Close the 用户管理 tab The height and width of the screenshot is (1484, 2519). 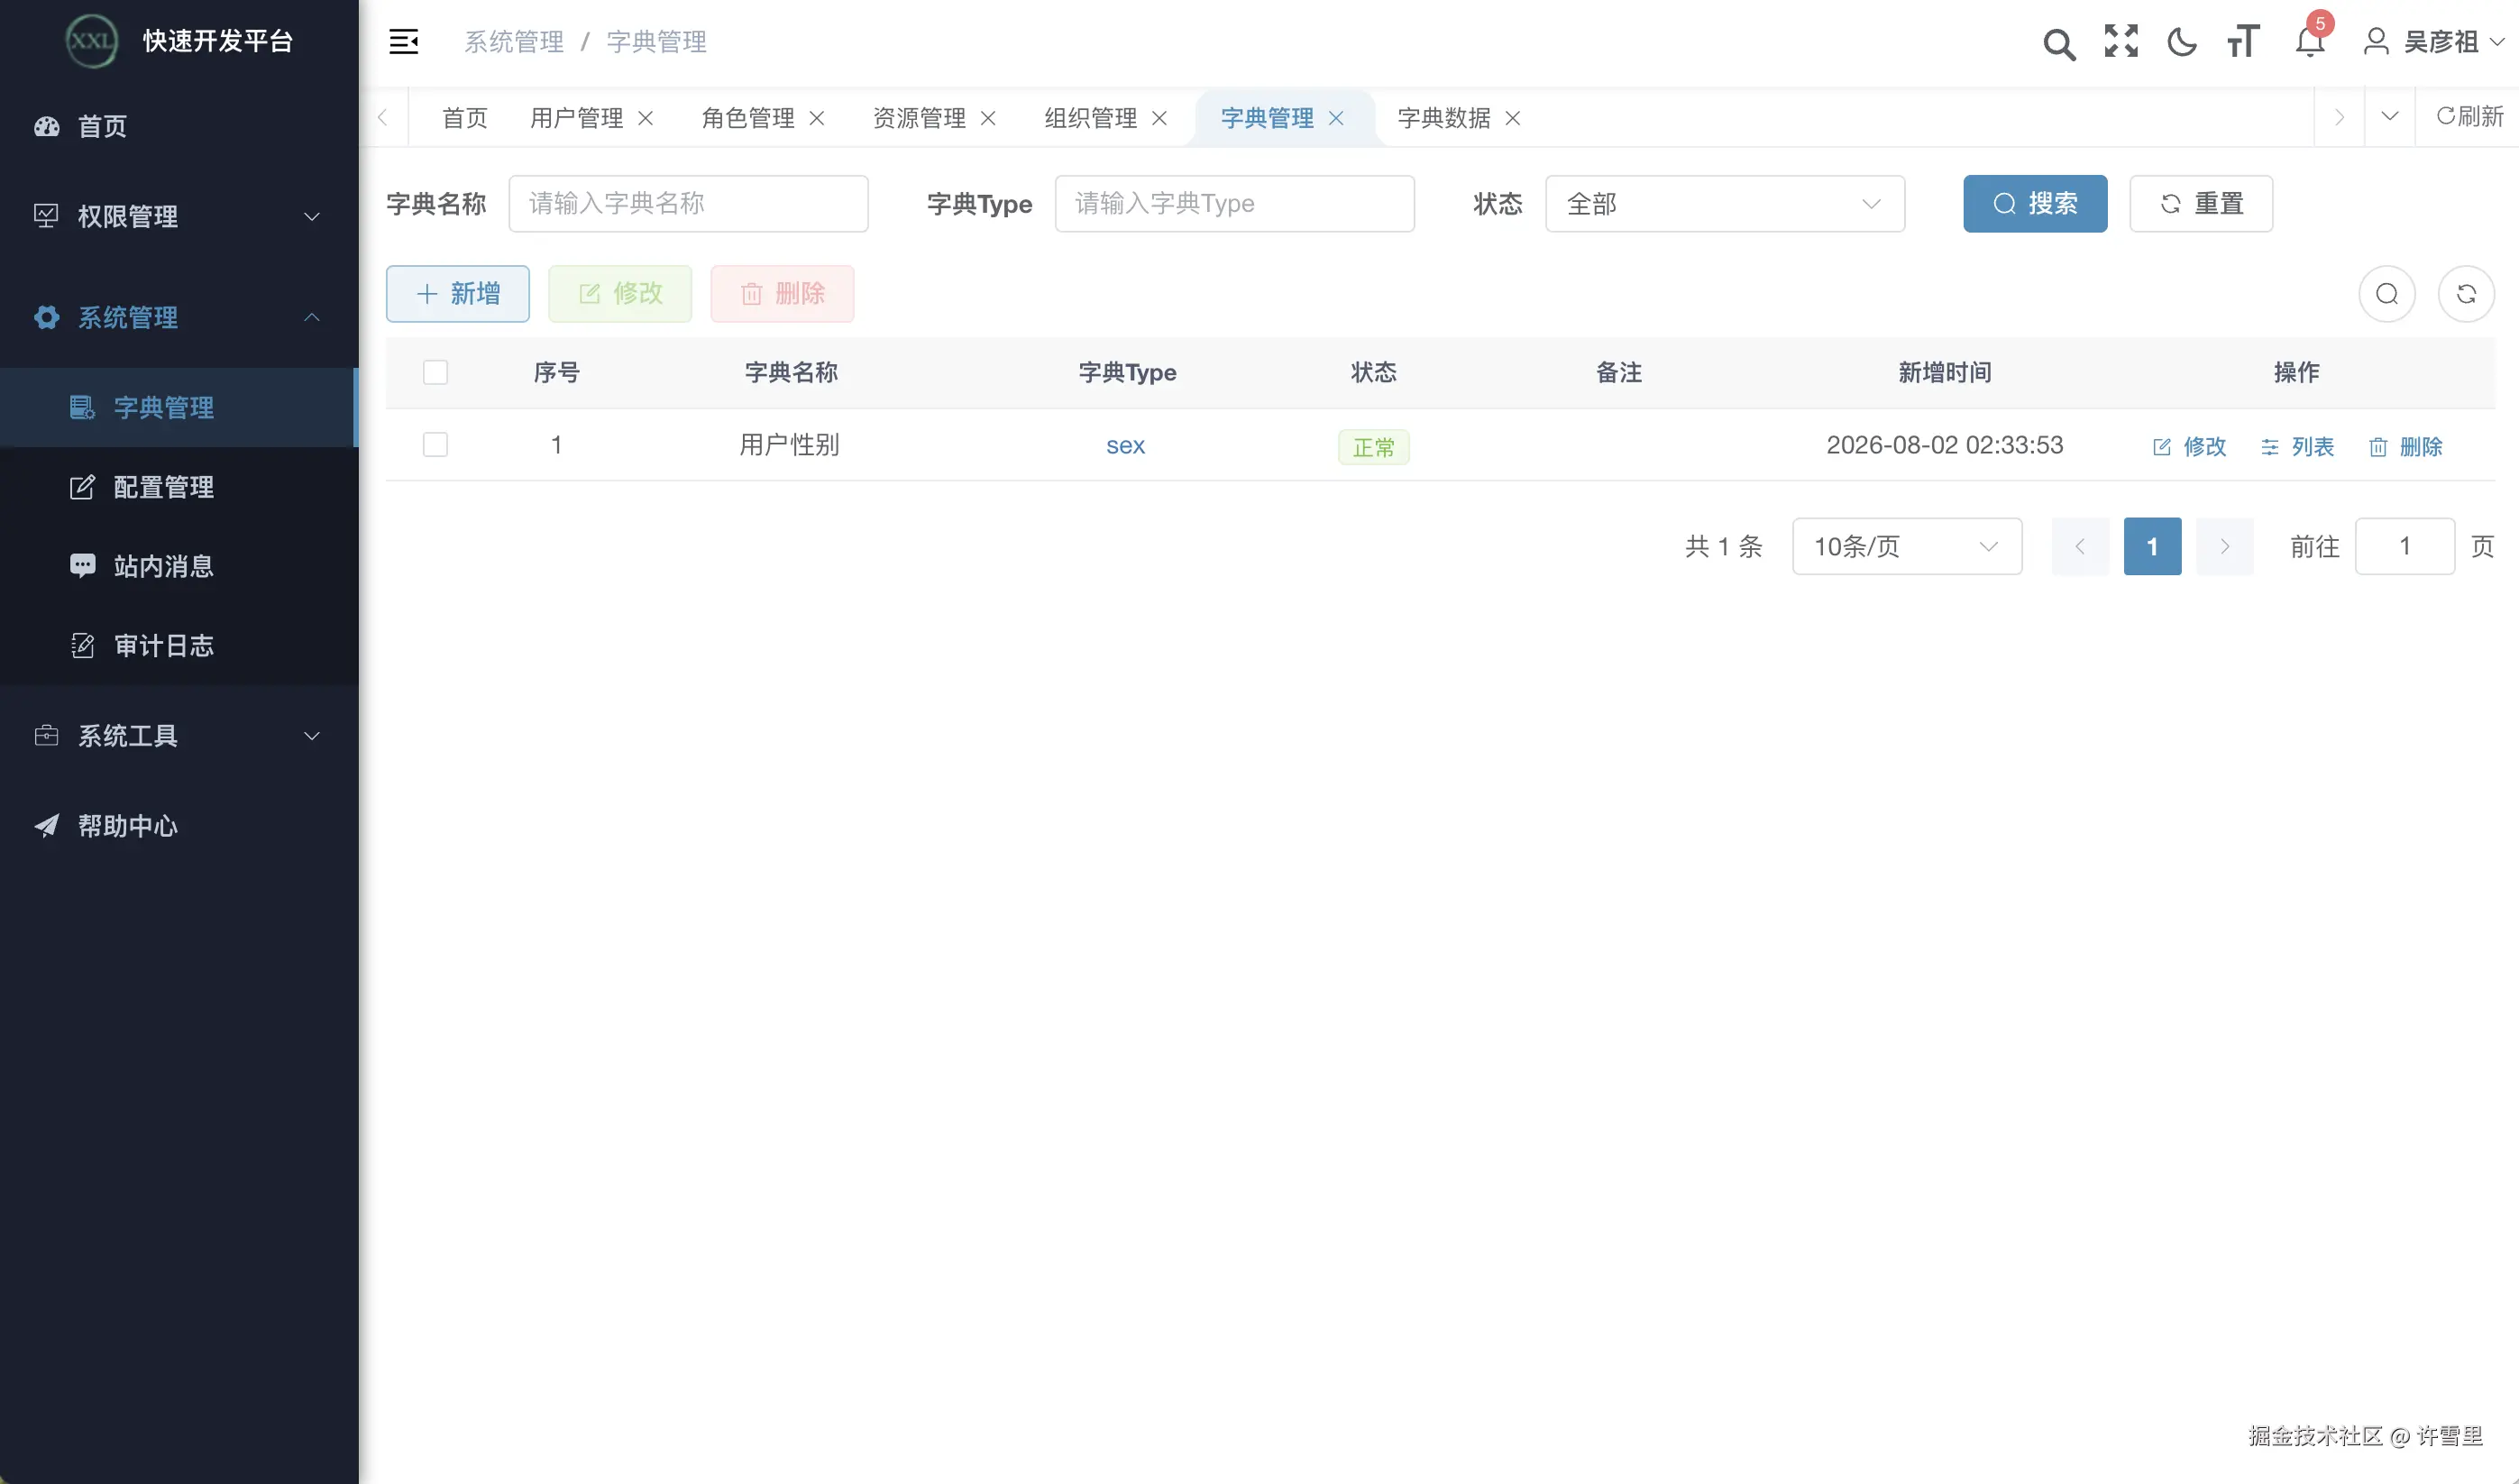coord(646,118)
